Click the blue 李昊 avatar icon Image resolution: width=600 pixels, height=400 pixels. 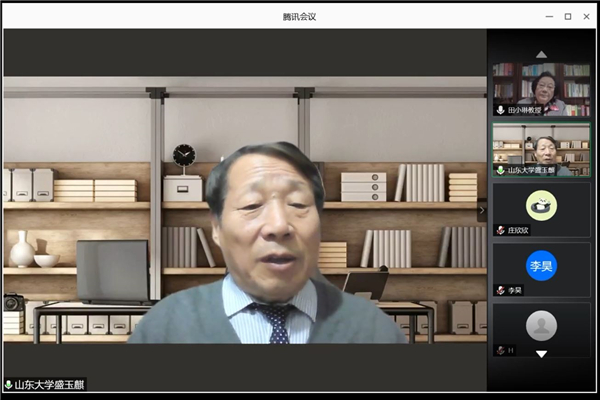pos(541,265)
